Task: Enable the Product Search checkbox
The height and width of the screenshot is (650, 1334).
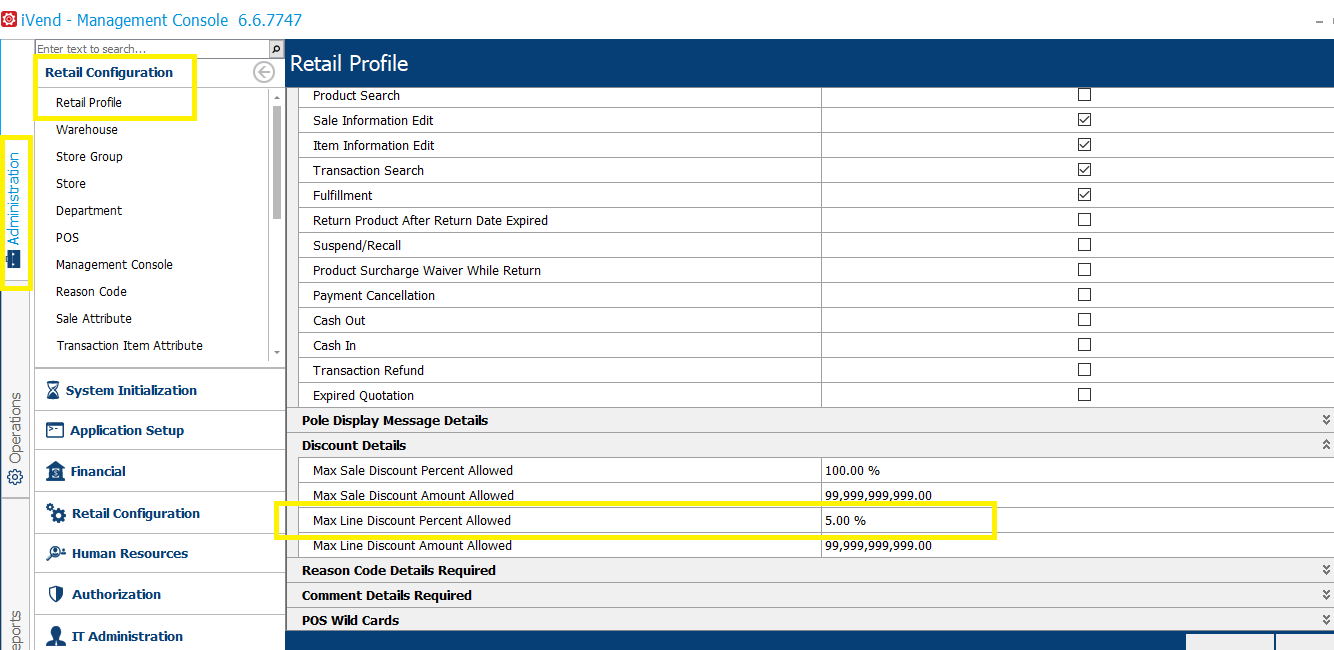Action: pyautogui.click(x=1084, y=95)
